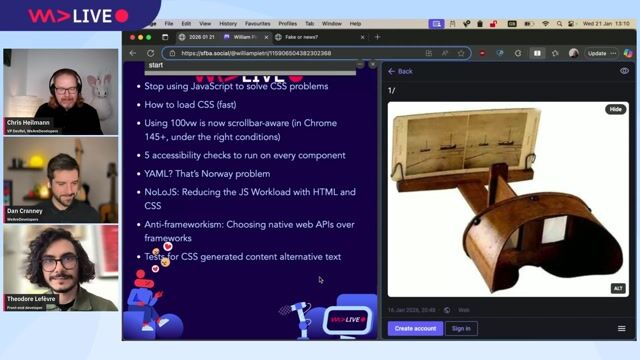Show ALT text of the stereoscope image
This screenshot has width=640, height=360.
pyautogui.click(x=618, y=288)
